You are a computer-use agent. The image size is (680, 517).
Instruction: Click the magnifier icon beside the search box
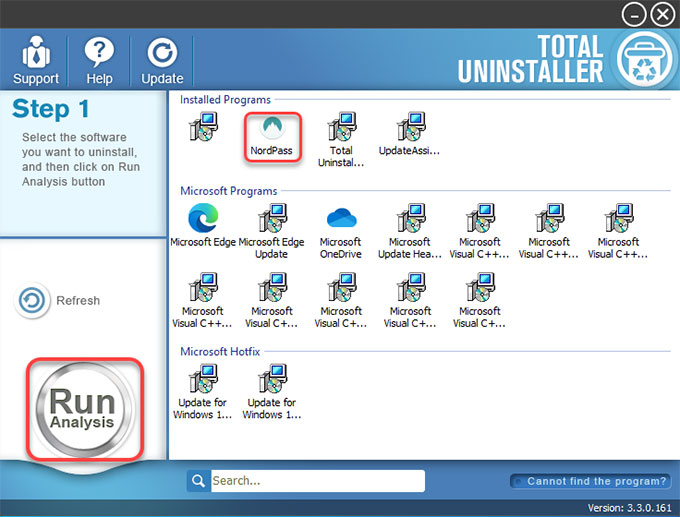tap(199, 481)
